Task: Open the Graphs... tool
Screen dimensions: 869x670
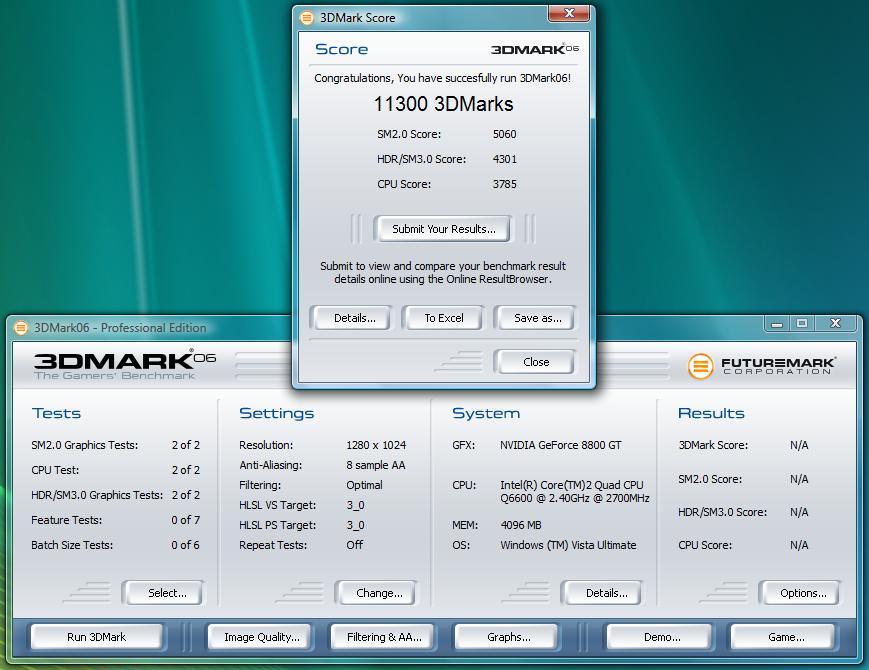Action: click(508, 637)
